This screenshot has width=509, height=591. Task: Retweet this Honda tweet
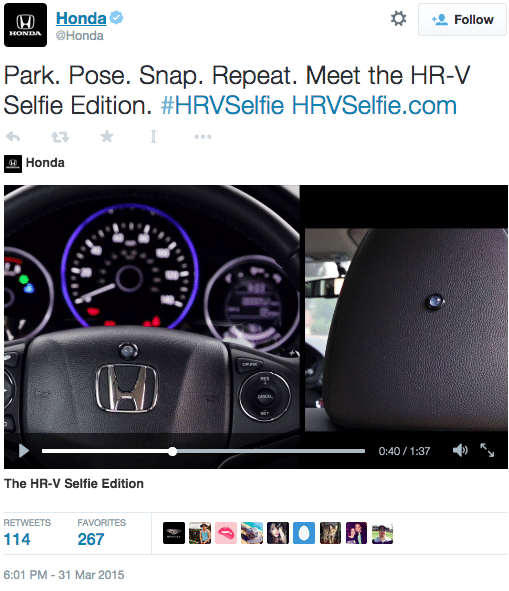click(x=60, y=137)
